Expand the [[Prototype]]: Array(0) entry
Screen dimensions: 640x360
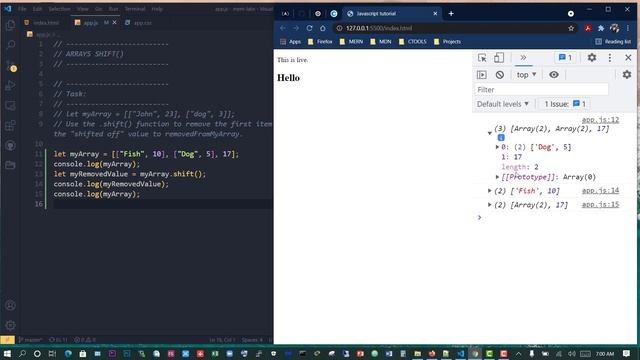tap(497, 177)
